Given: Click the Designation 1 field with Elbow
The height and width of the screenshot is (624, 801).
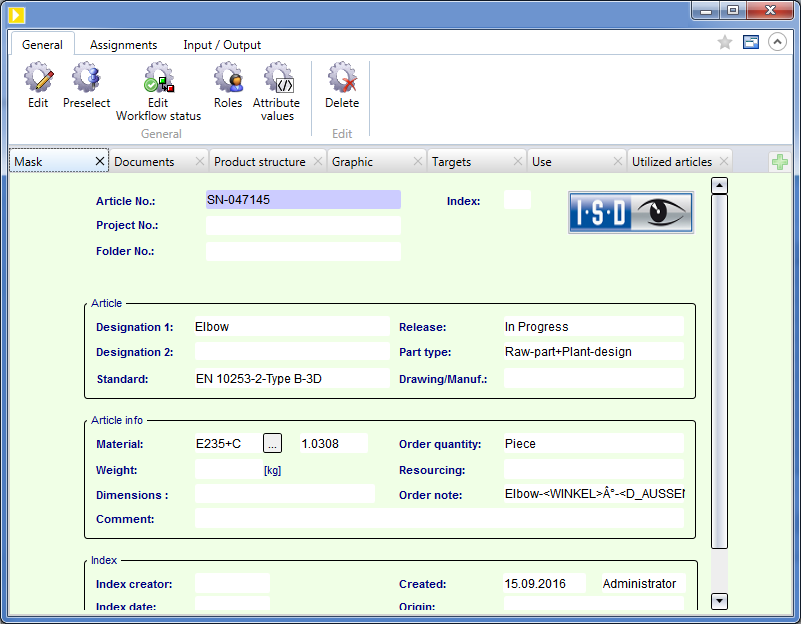Looking at the screenshot, I should (291, 327).
